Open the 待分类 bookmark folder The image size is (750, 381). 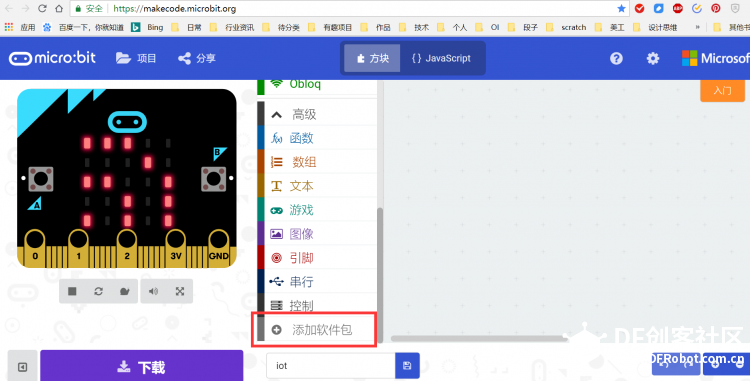click(x=282, y=27)
